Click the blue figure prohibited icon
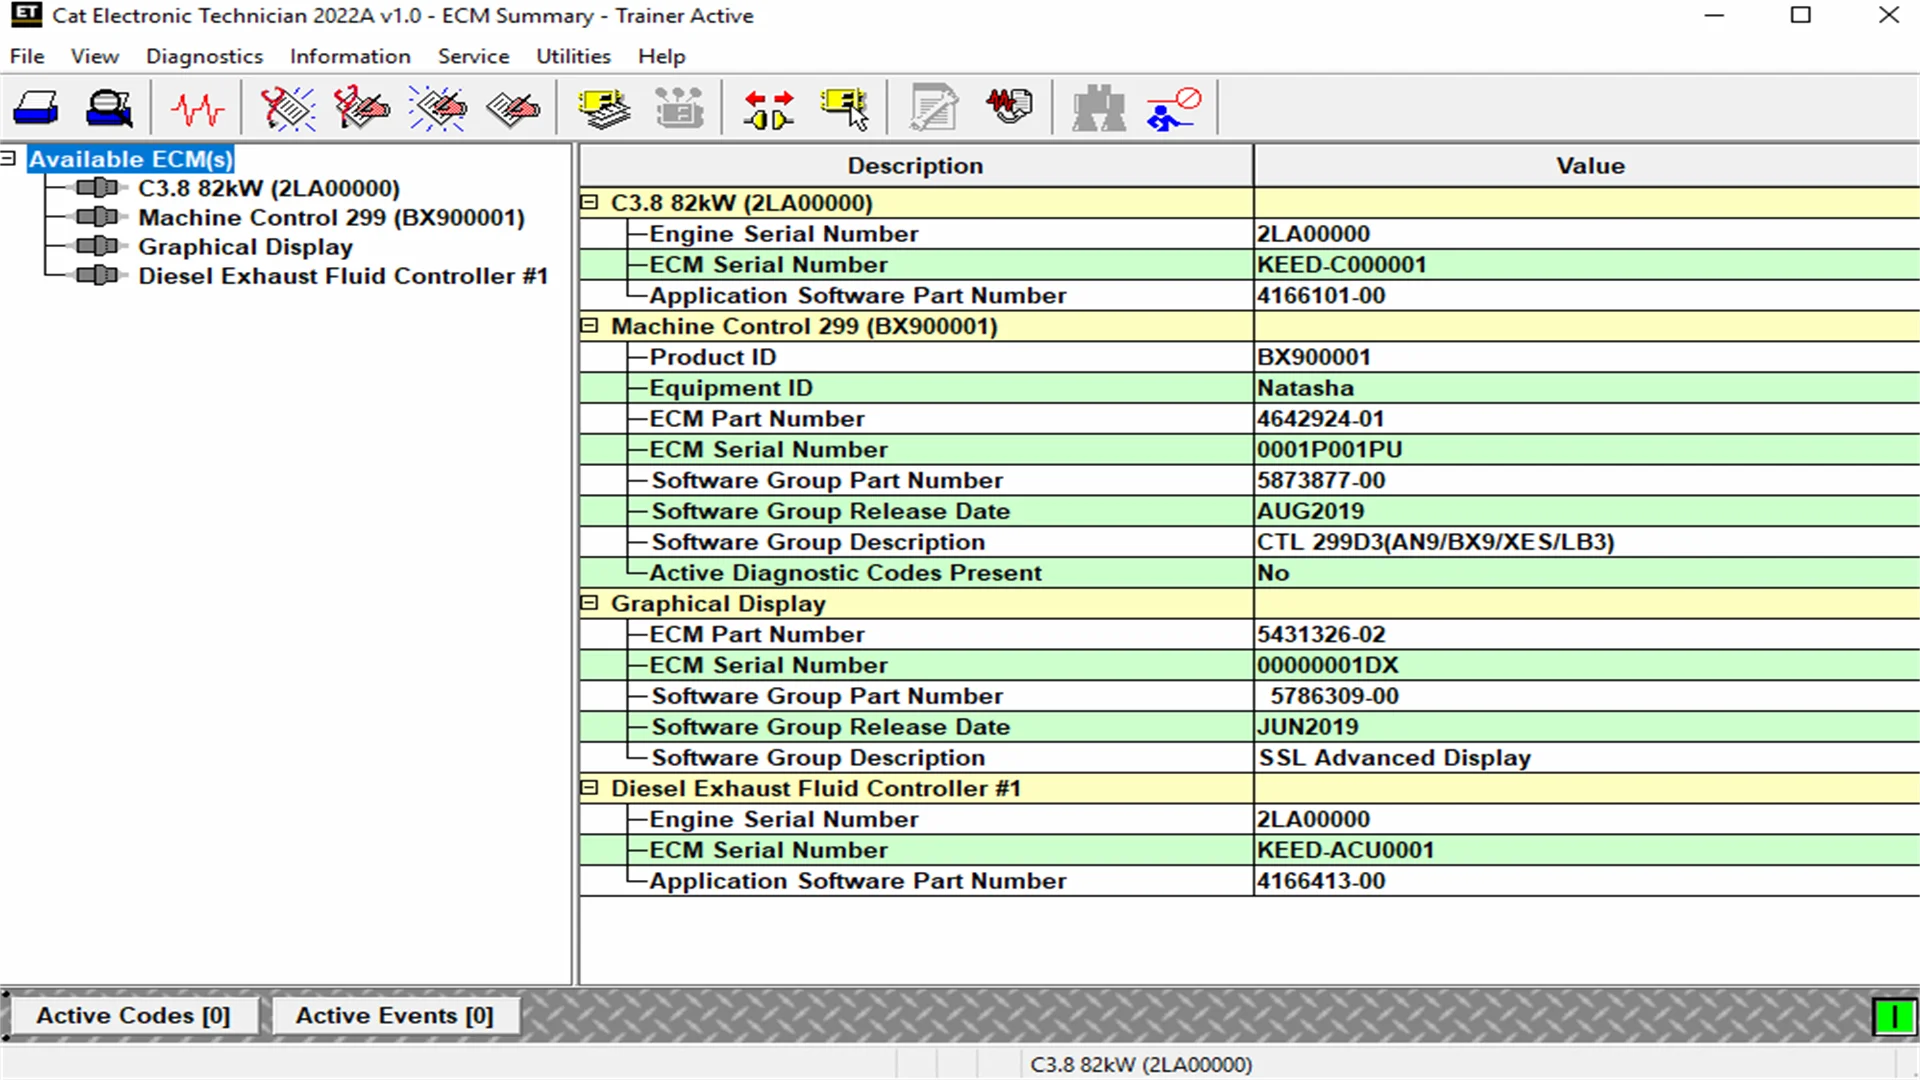1920x1080 pixels. coord(1173,108)
